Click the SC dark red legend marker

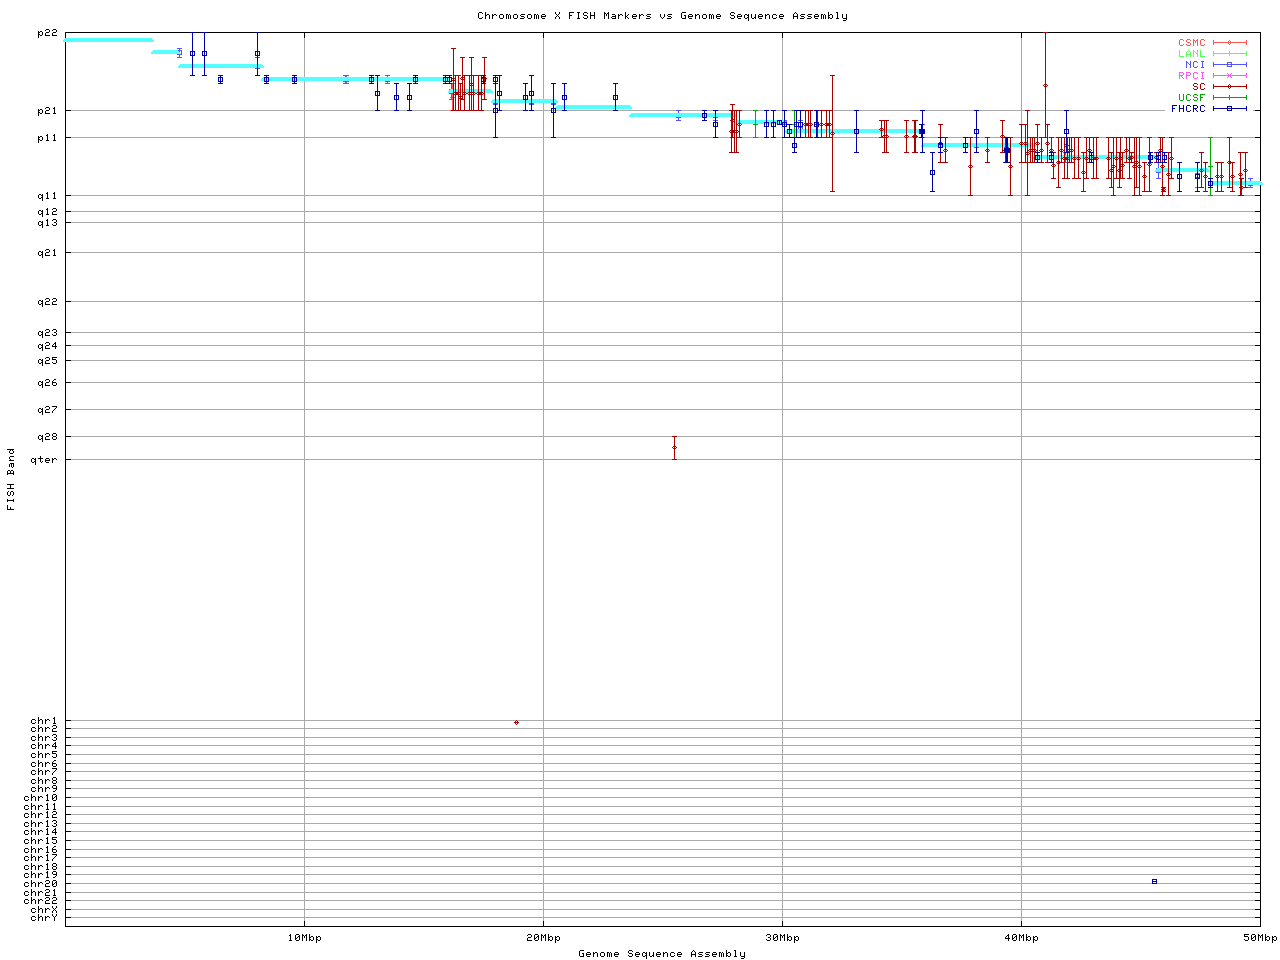coord(1229,87)
